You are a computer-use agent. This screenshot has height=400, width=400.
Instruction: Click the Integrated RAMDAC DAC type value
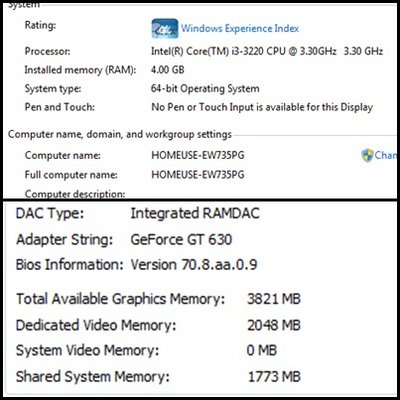195,214
